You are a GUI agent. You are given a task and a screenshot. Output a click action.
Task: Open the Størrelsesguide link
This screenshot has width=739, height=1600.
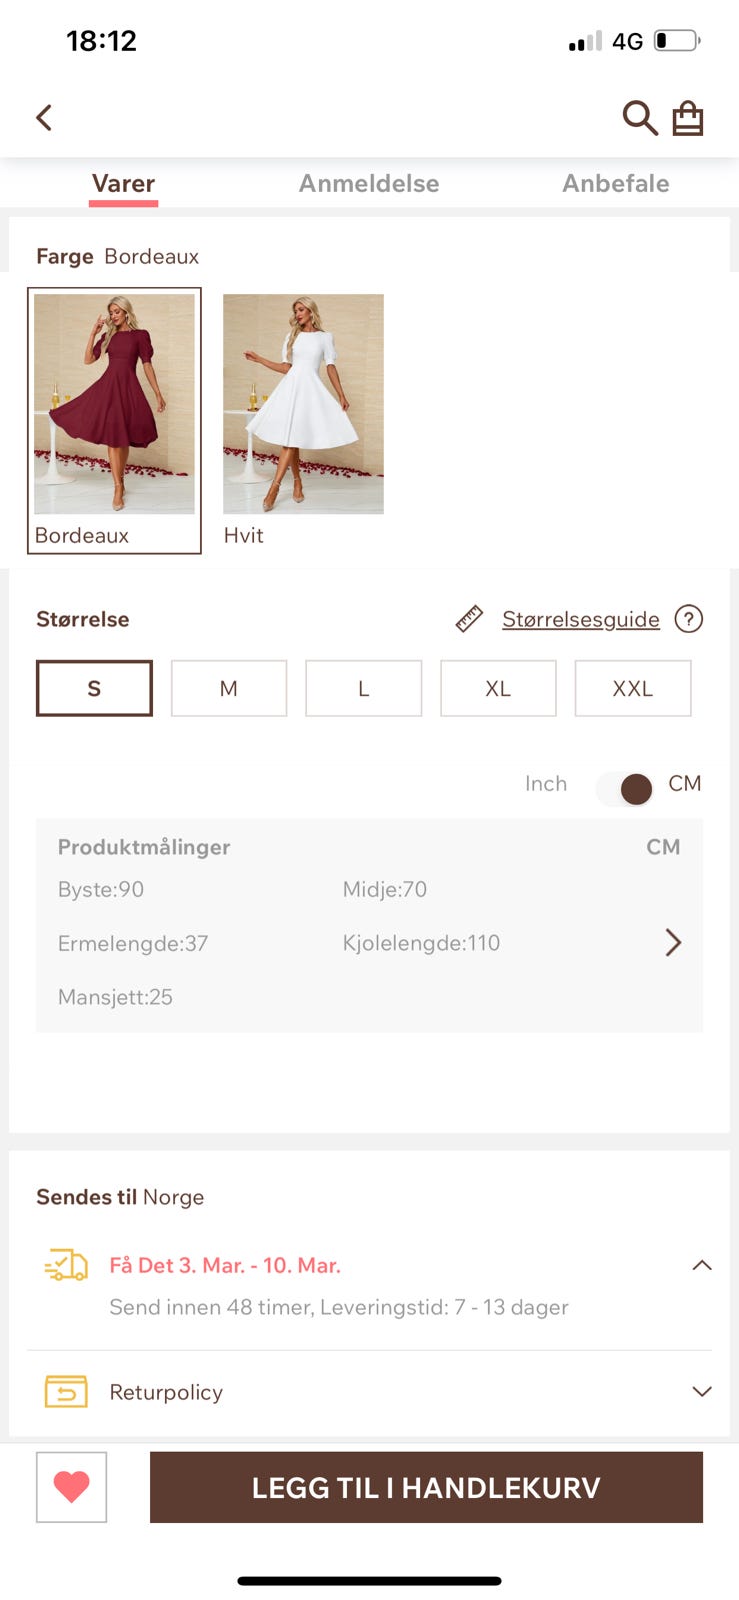(x=581, y=619)
